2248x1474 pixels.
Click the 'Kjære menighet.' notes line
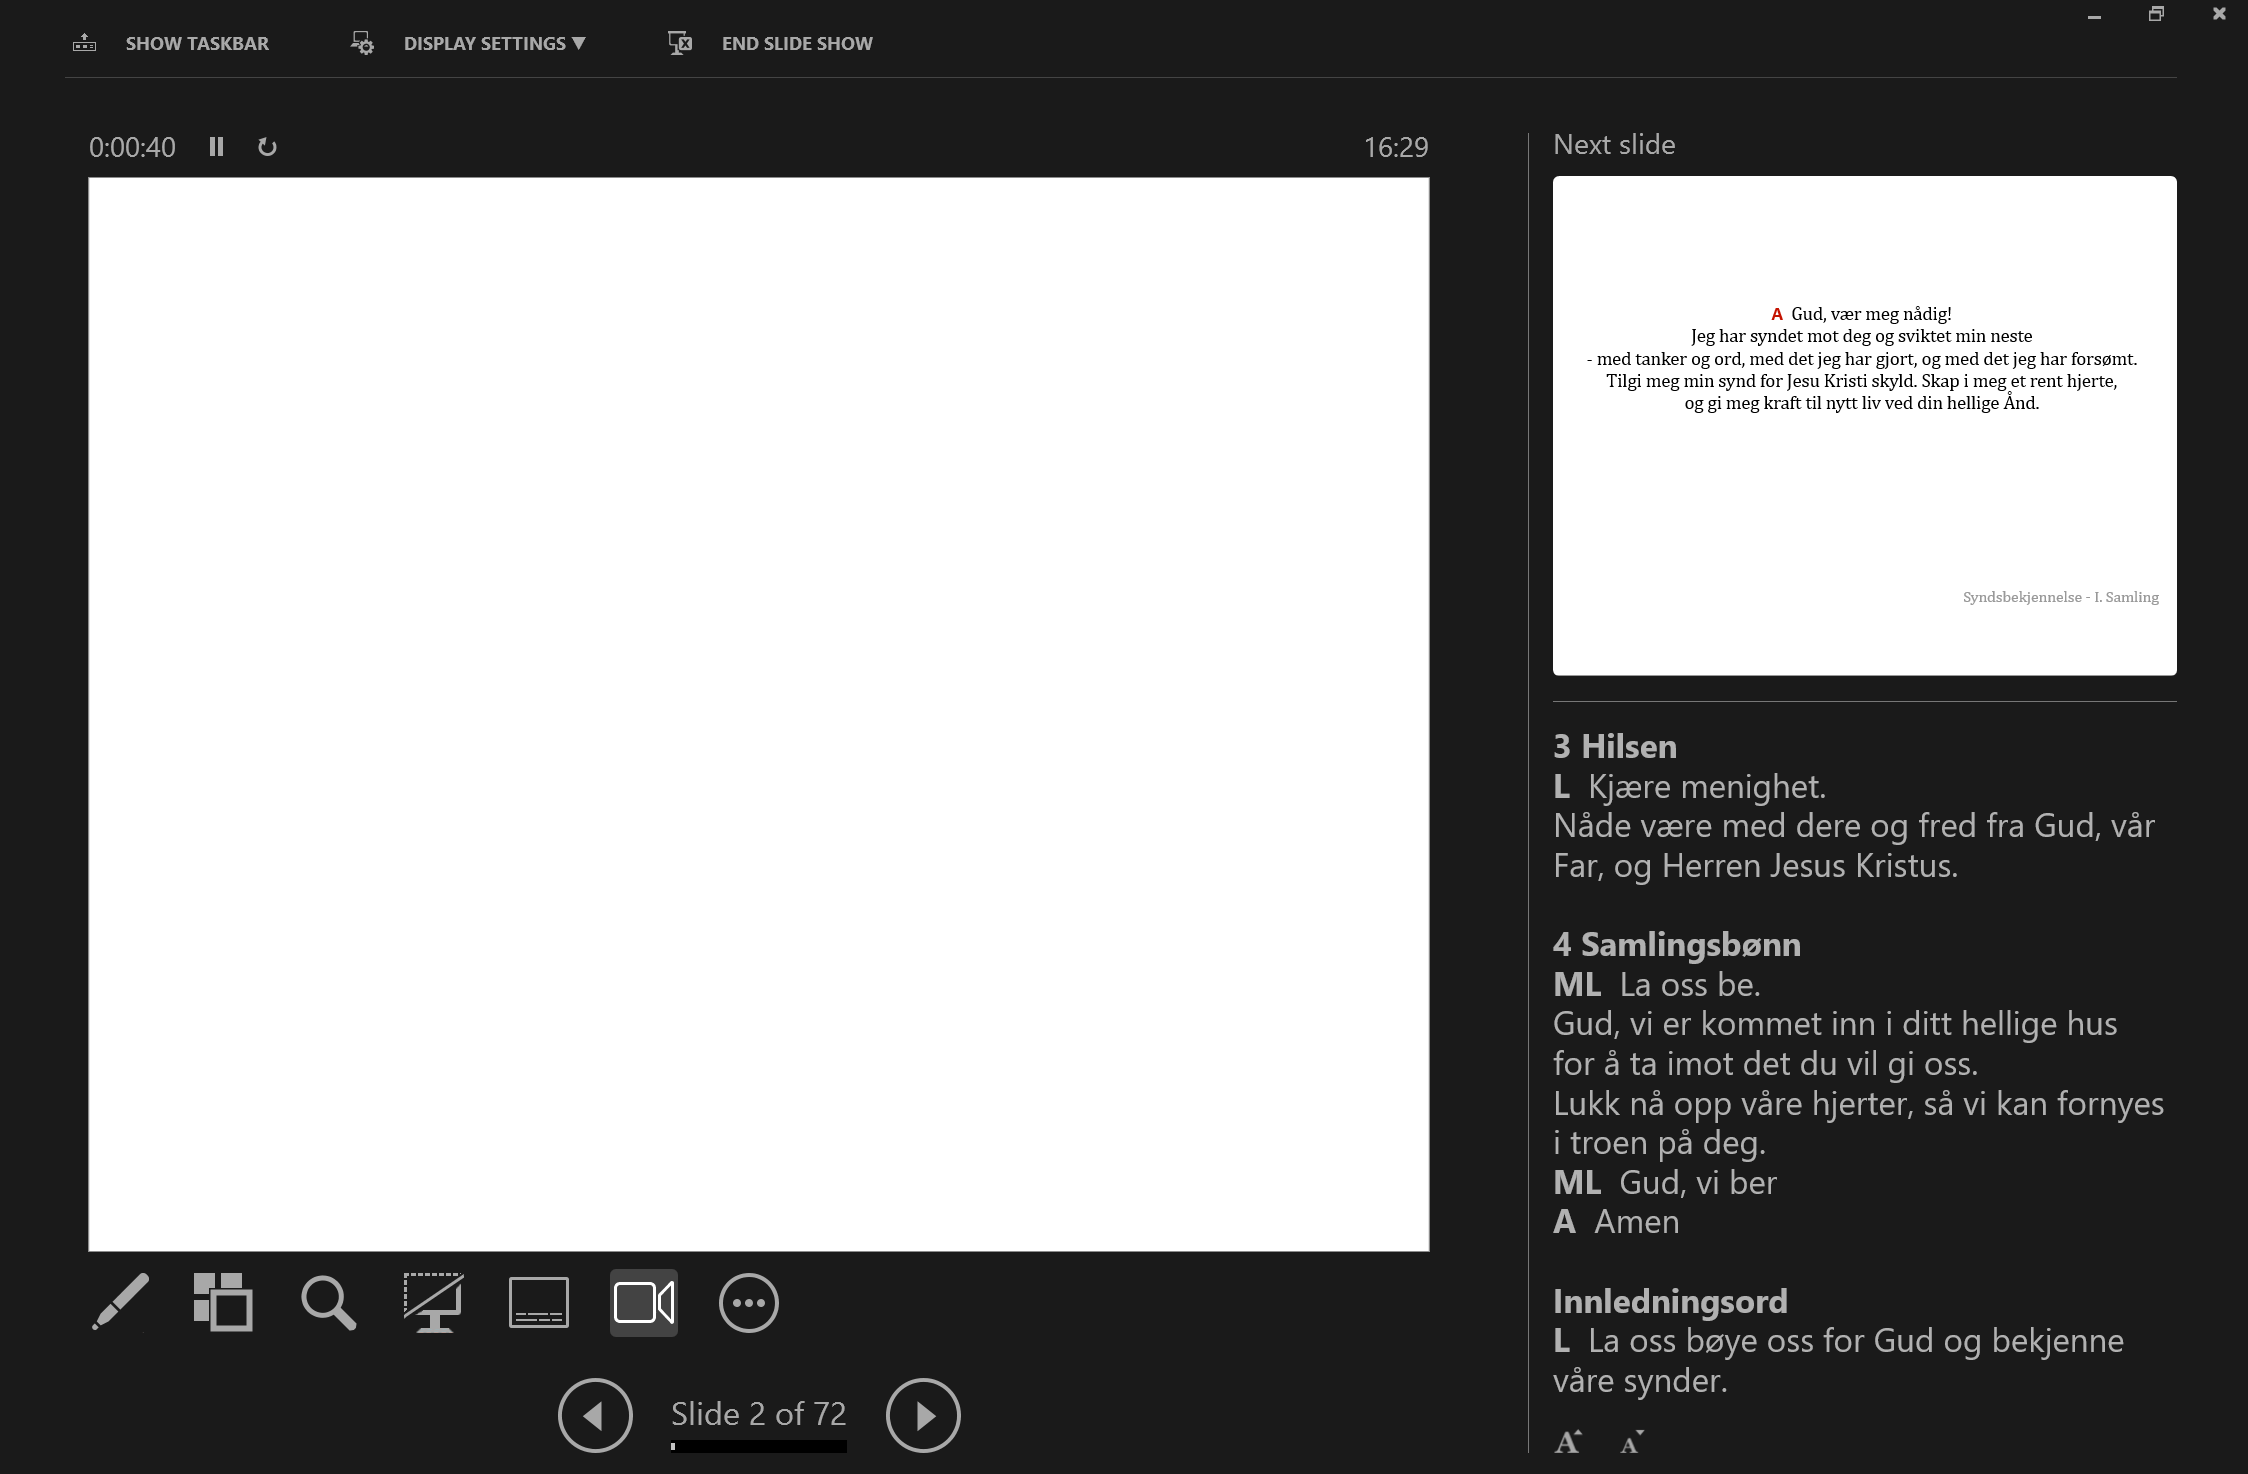click(x=1707, y=787)
